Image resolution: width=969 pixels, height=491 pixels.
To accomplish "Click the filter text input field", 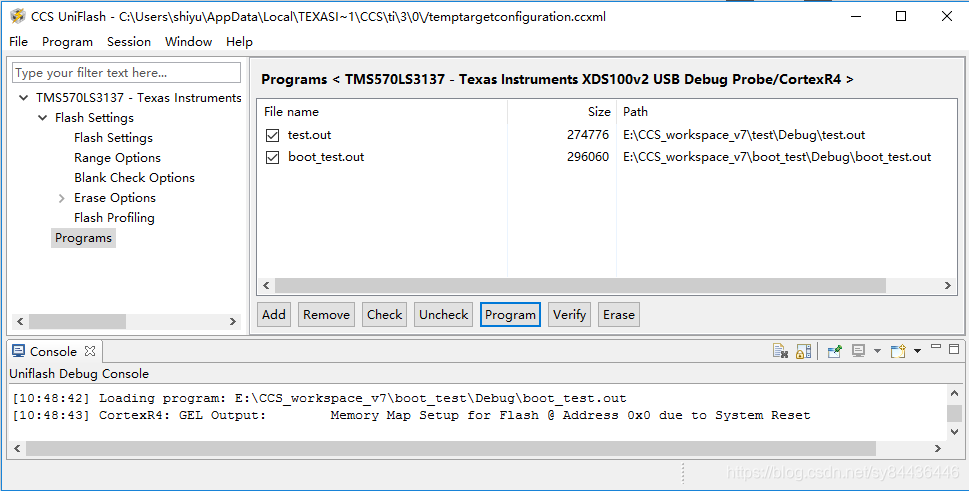I will click(126, 73).
